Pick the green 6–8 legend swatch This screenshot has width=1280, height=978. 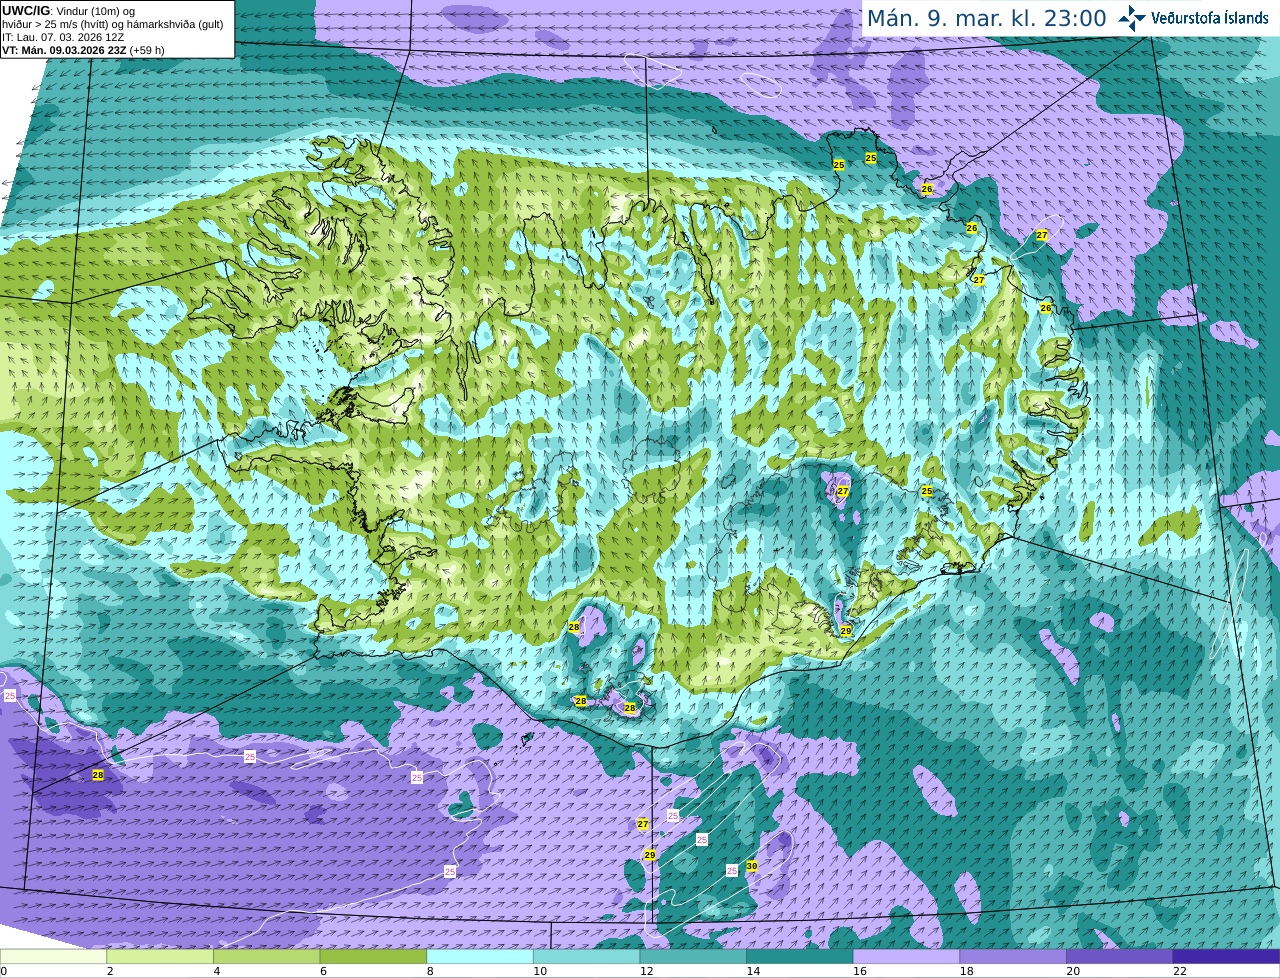373,957
